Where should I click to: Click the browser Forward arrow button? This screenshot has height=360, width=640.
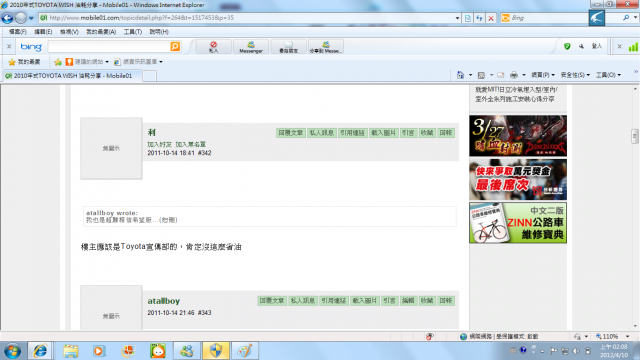(x=20, y=18)
